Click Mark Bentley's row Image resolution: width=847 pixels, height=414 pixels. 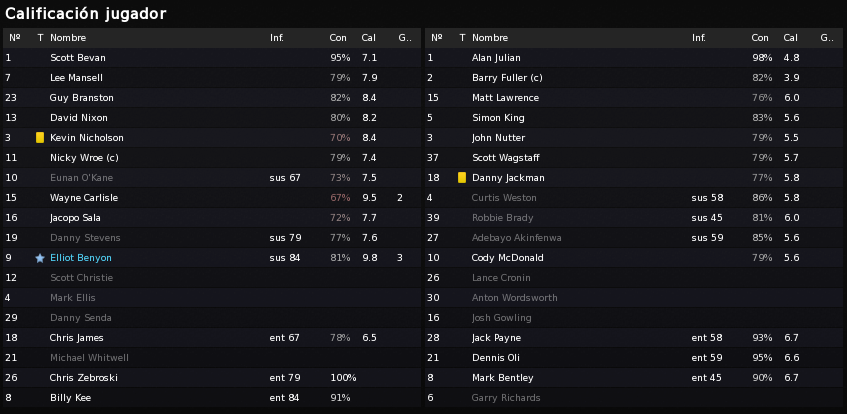pyautogui.click(x=634, y=378)
